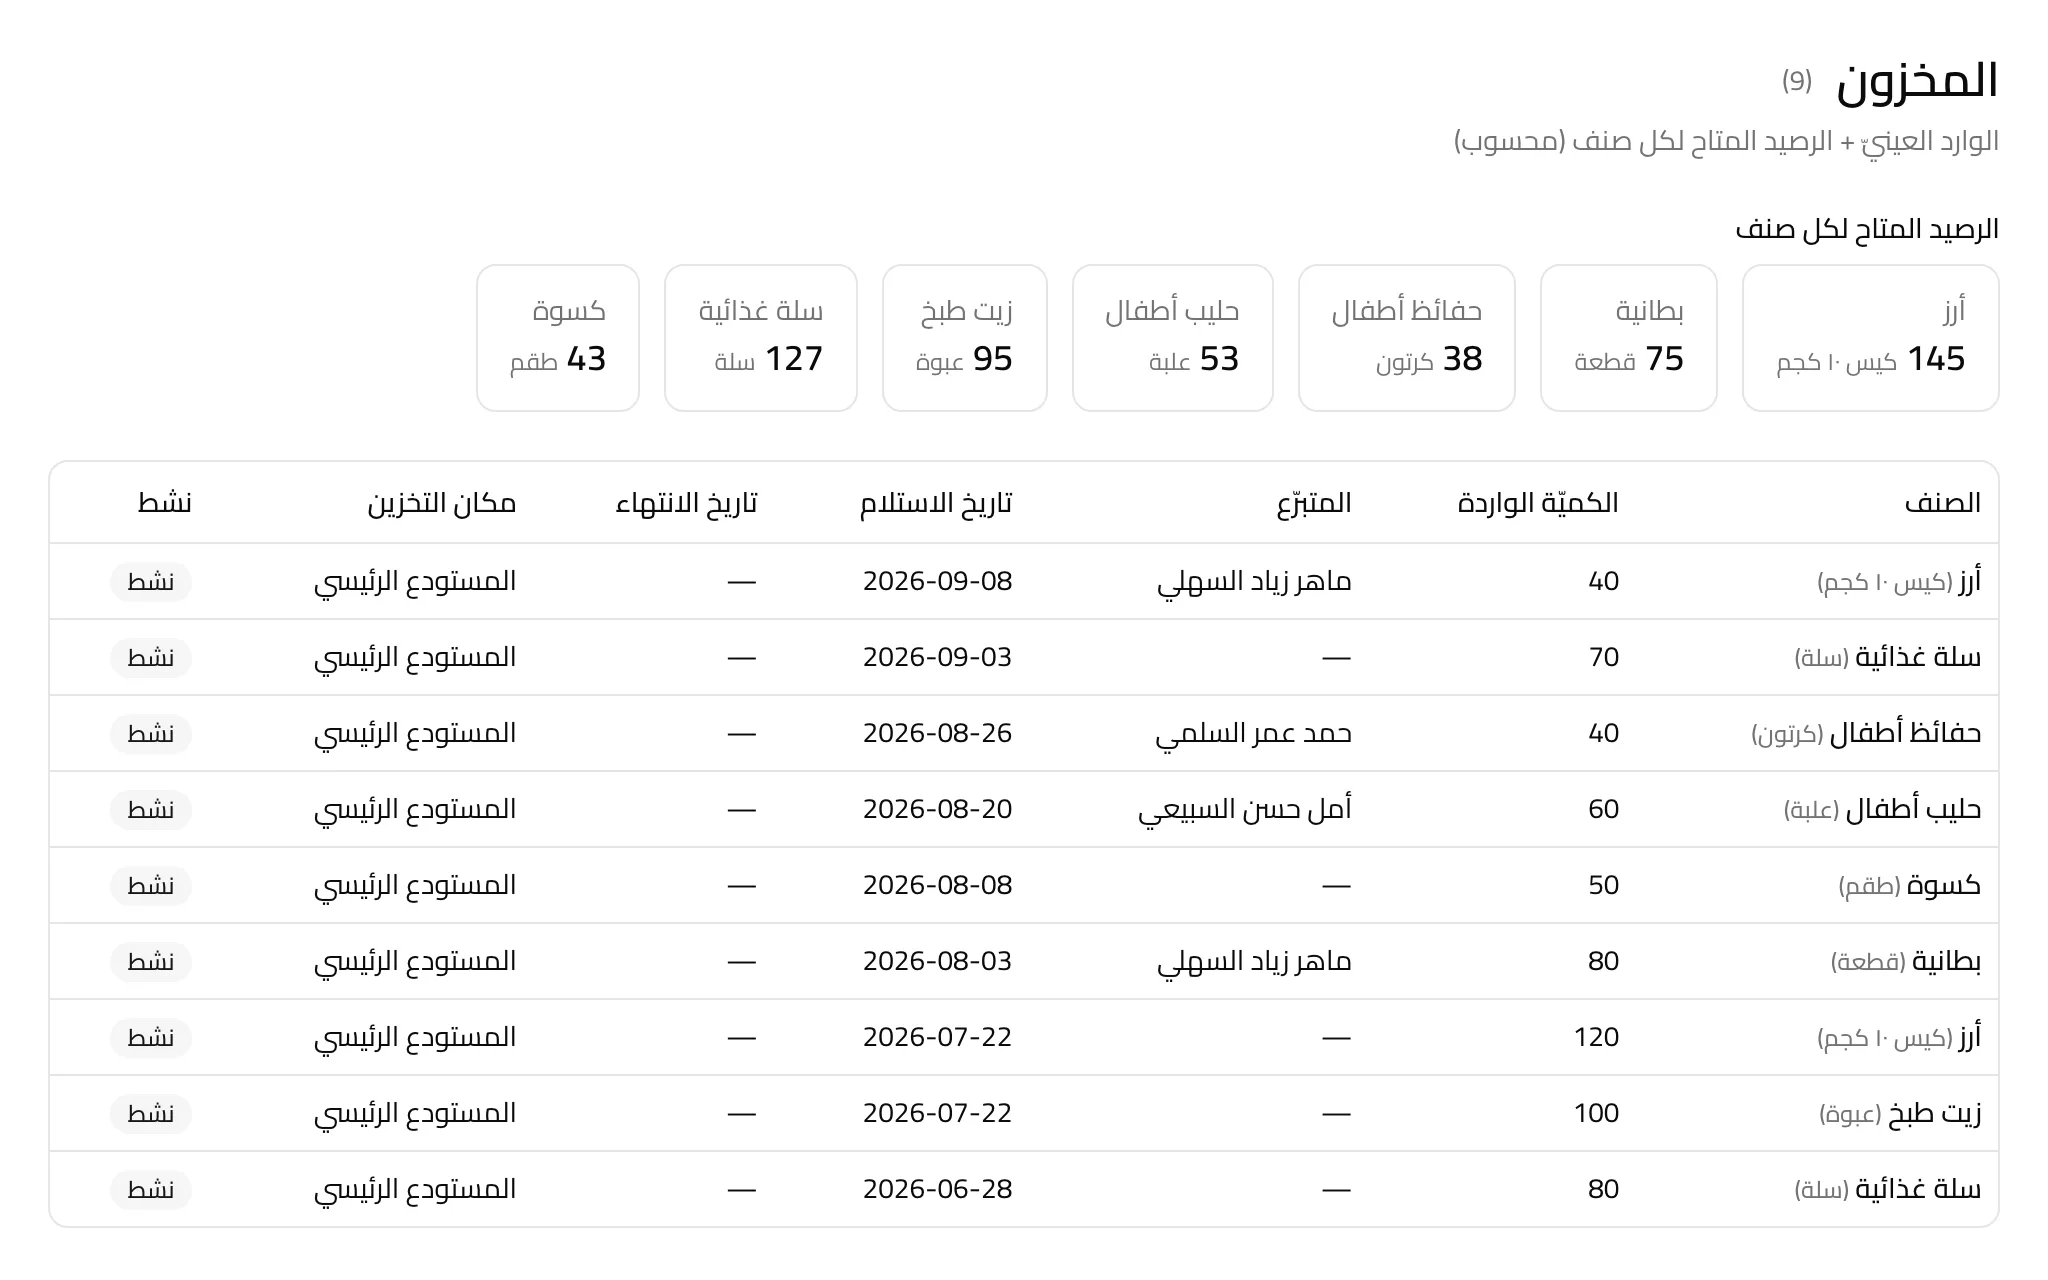Click donor أمل حسن السبيعي
Image resolution: width=2048 pixels, height=1280 pixels.
pos(1244,810)
